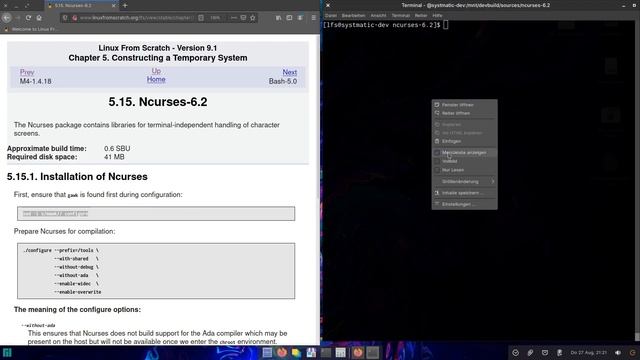Reload the Linux From Scratch page
Viewport: 640px width, 360px height.
click(28, 18)
